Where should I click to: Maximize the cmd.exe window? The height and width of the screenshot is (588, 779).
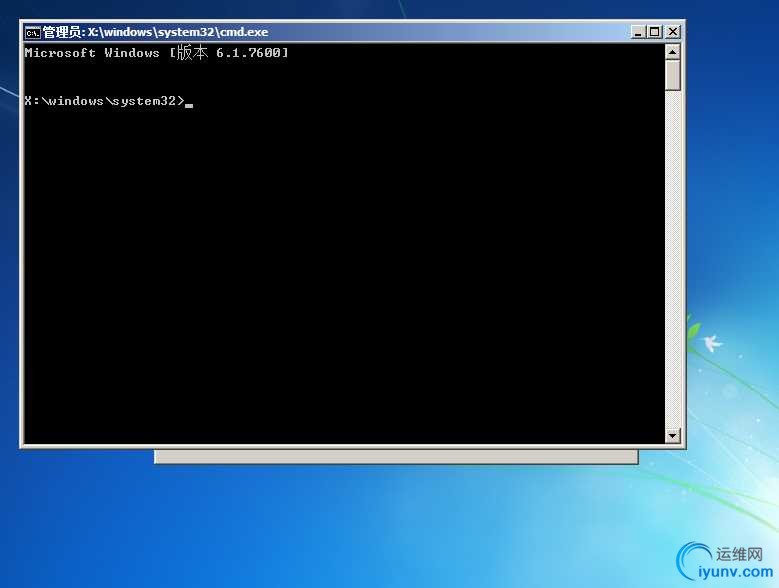[x=654, y=32]
